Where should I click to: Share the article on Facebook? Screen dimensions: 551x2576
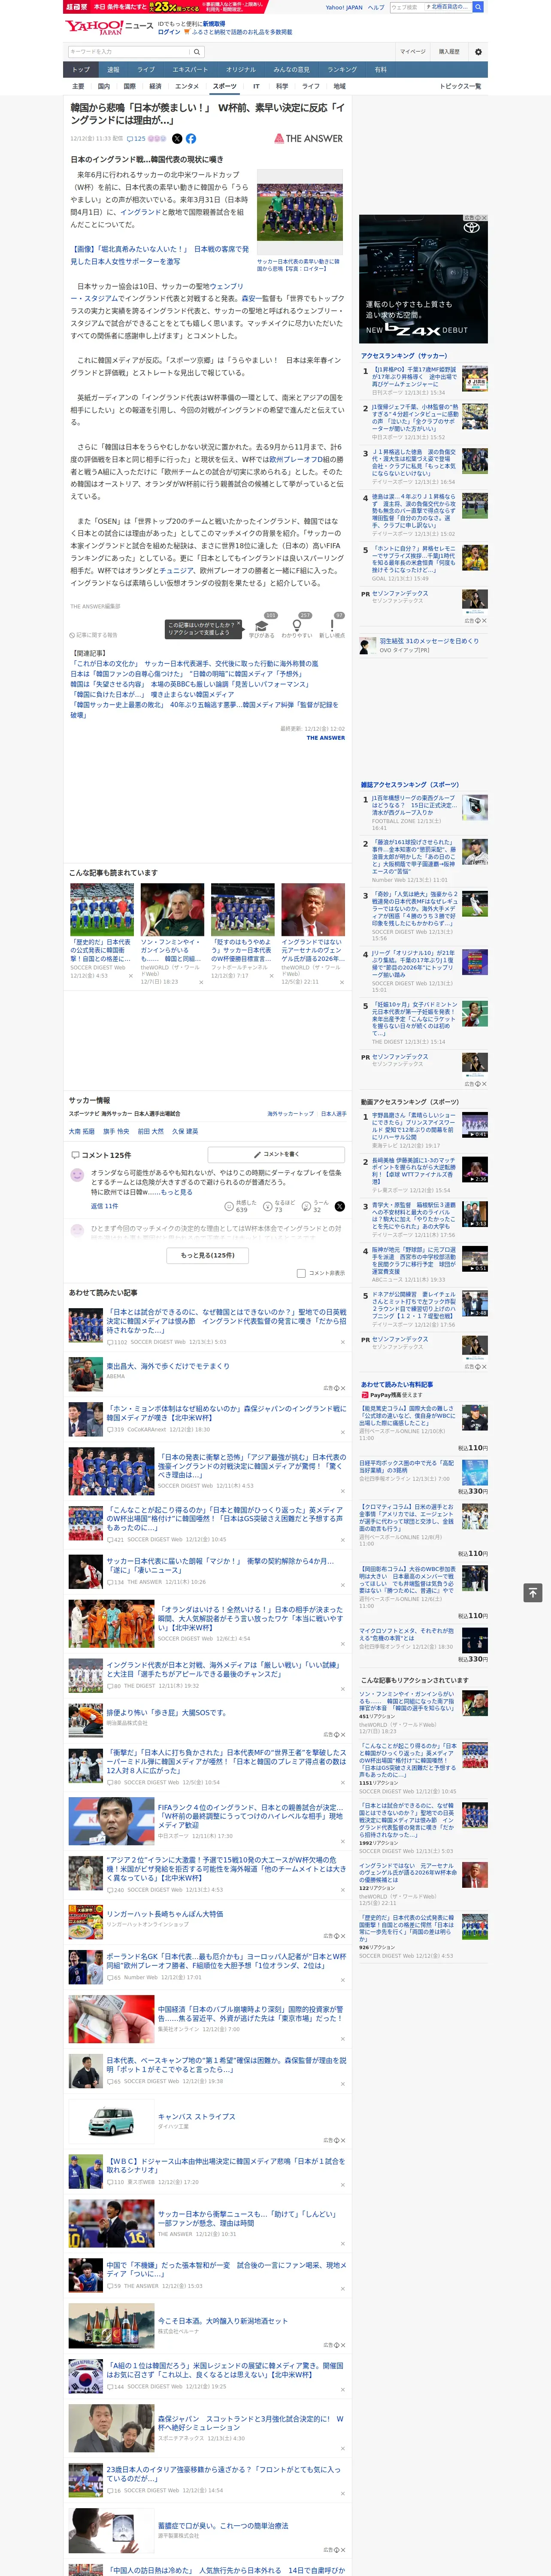[191, 139]
